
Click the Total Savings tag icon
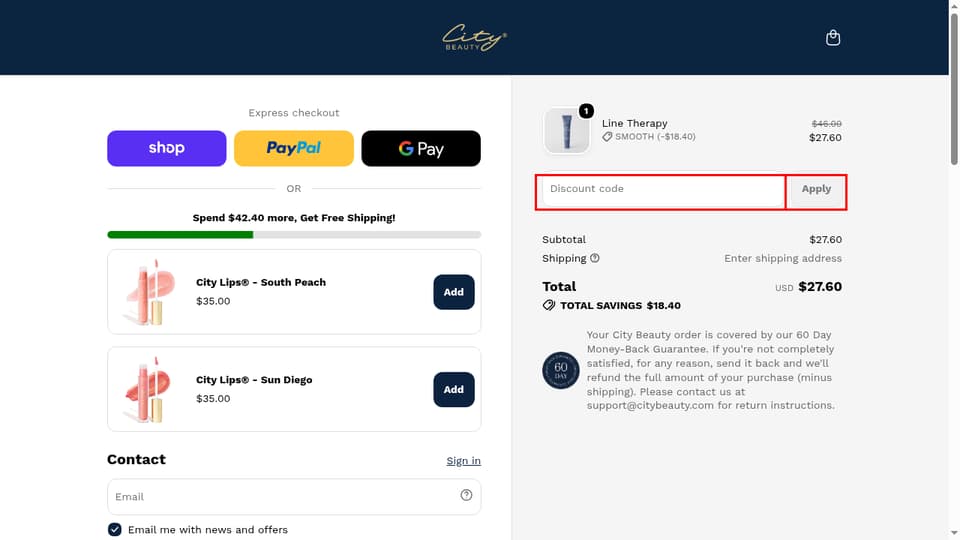coord(549,306)
